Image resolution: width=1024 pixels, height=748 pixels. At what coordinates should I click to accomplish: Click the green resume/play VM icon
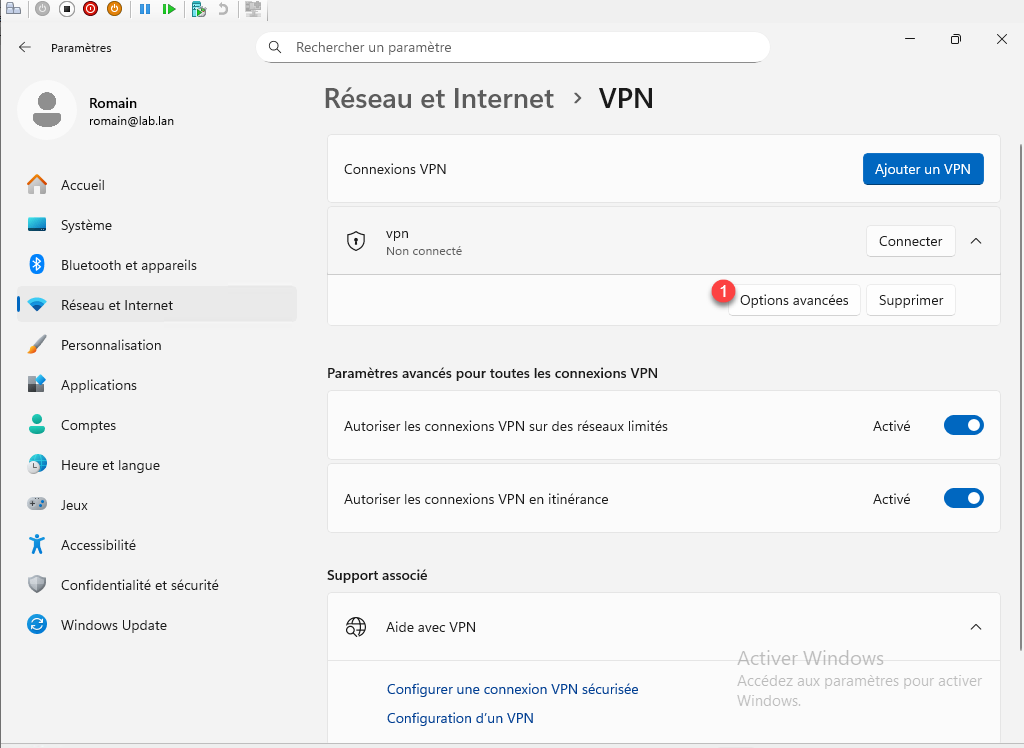tap(169, 9)
